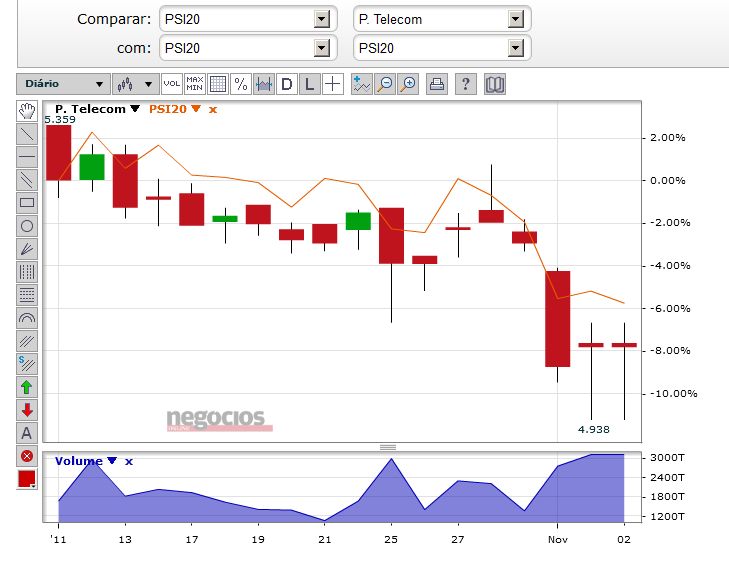Select the S-marked speed lines tool
The height and width of the screenshot is (565, 729).
coord(27,364)
